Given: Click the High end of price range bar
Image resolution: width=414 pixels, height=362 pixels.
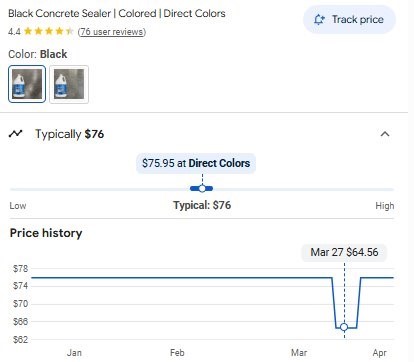Looking at the screenshot, I should coord(385,206).
